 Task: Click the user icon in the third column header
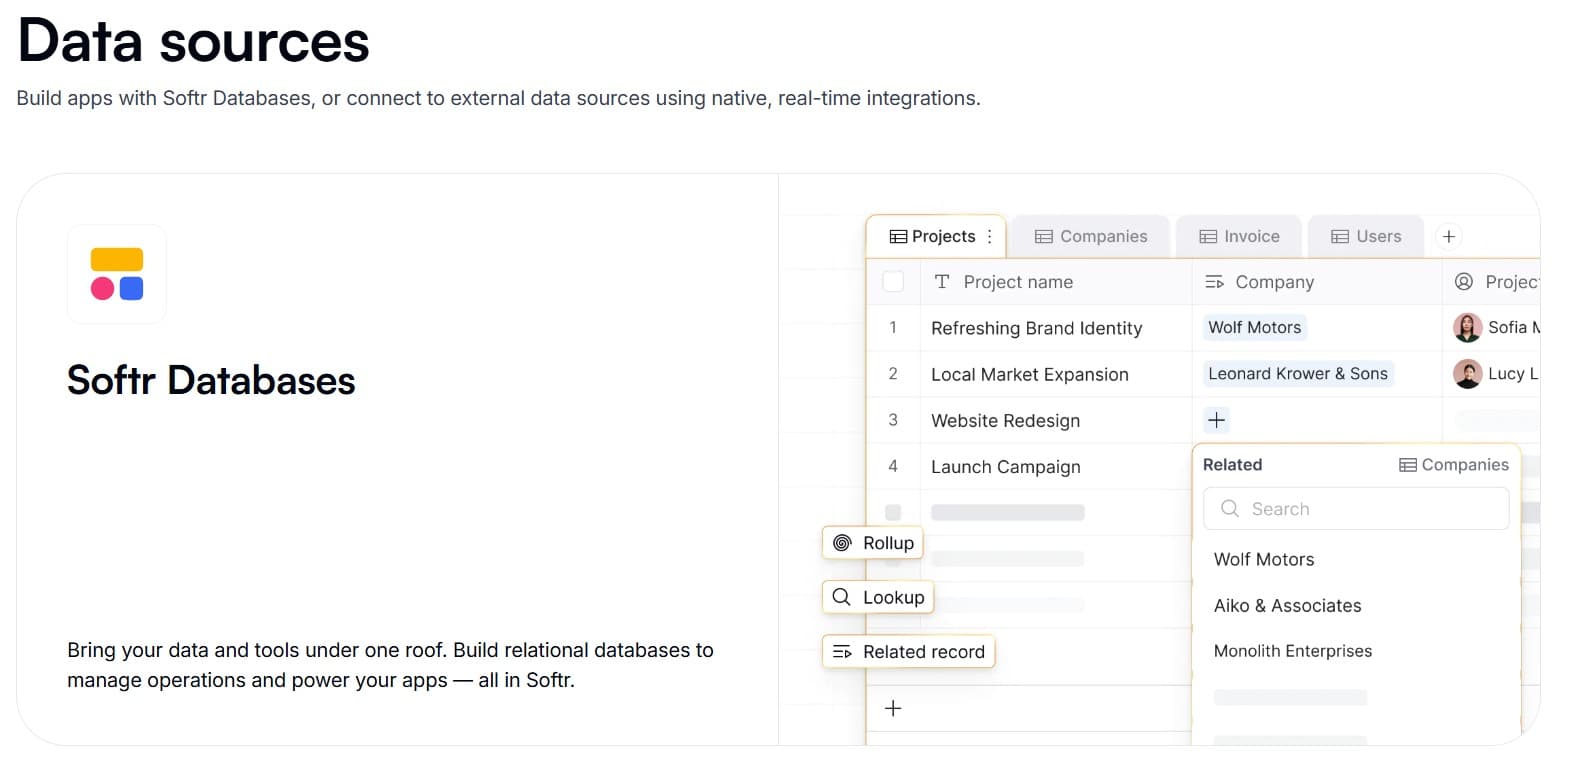tap(1464, 282)
